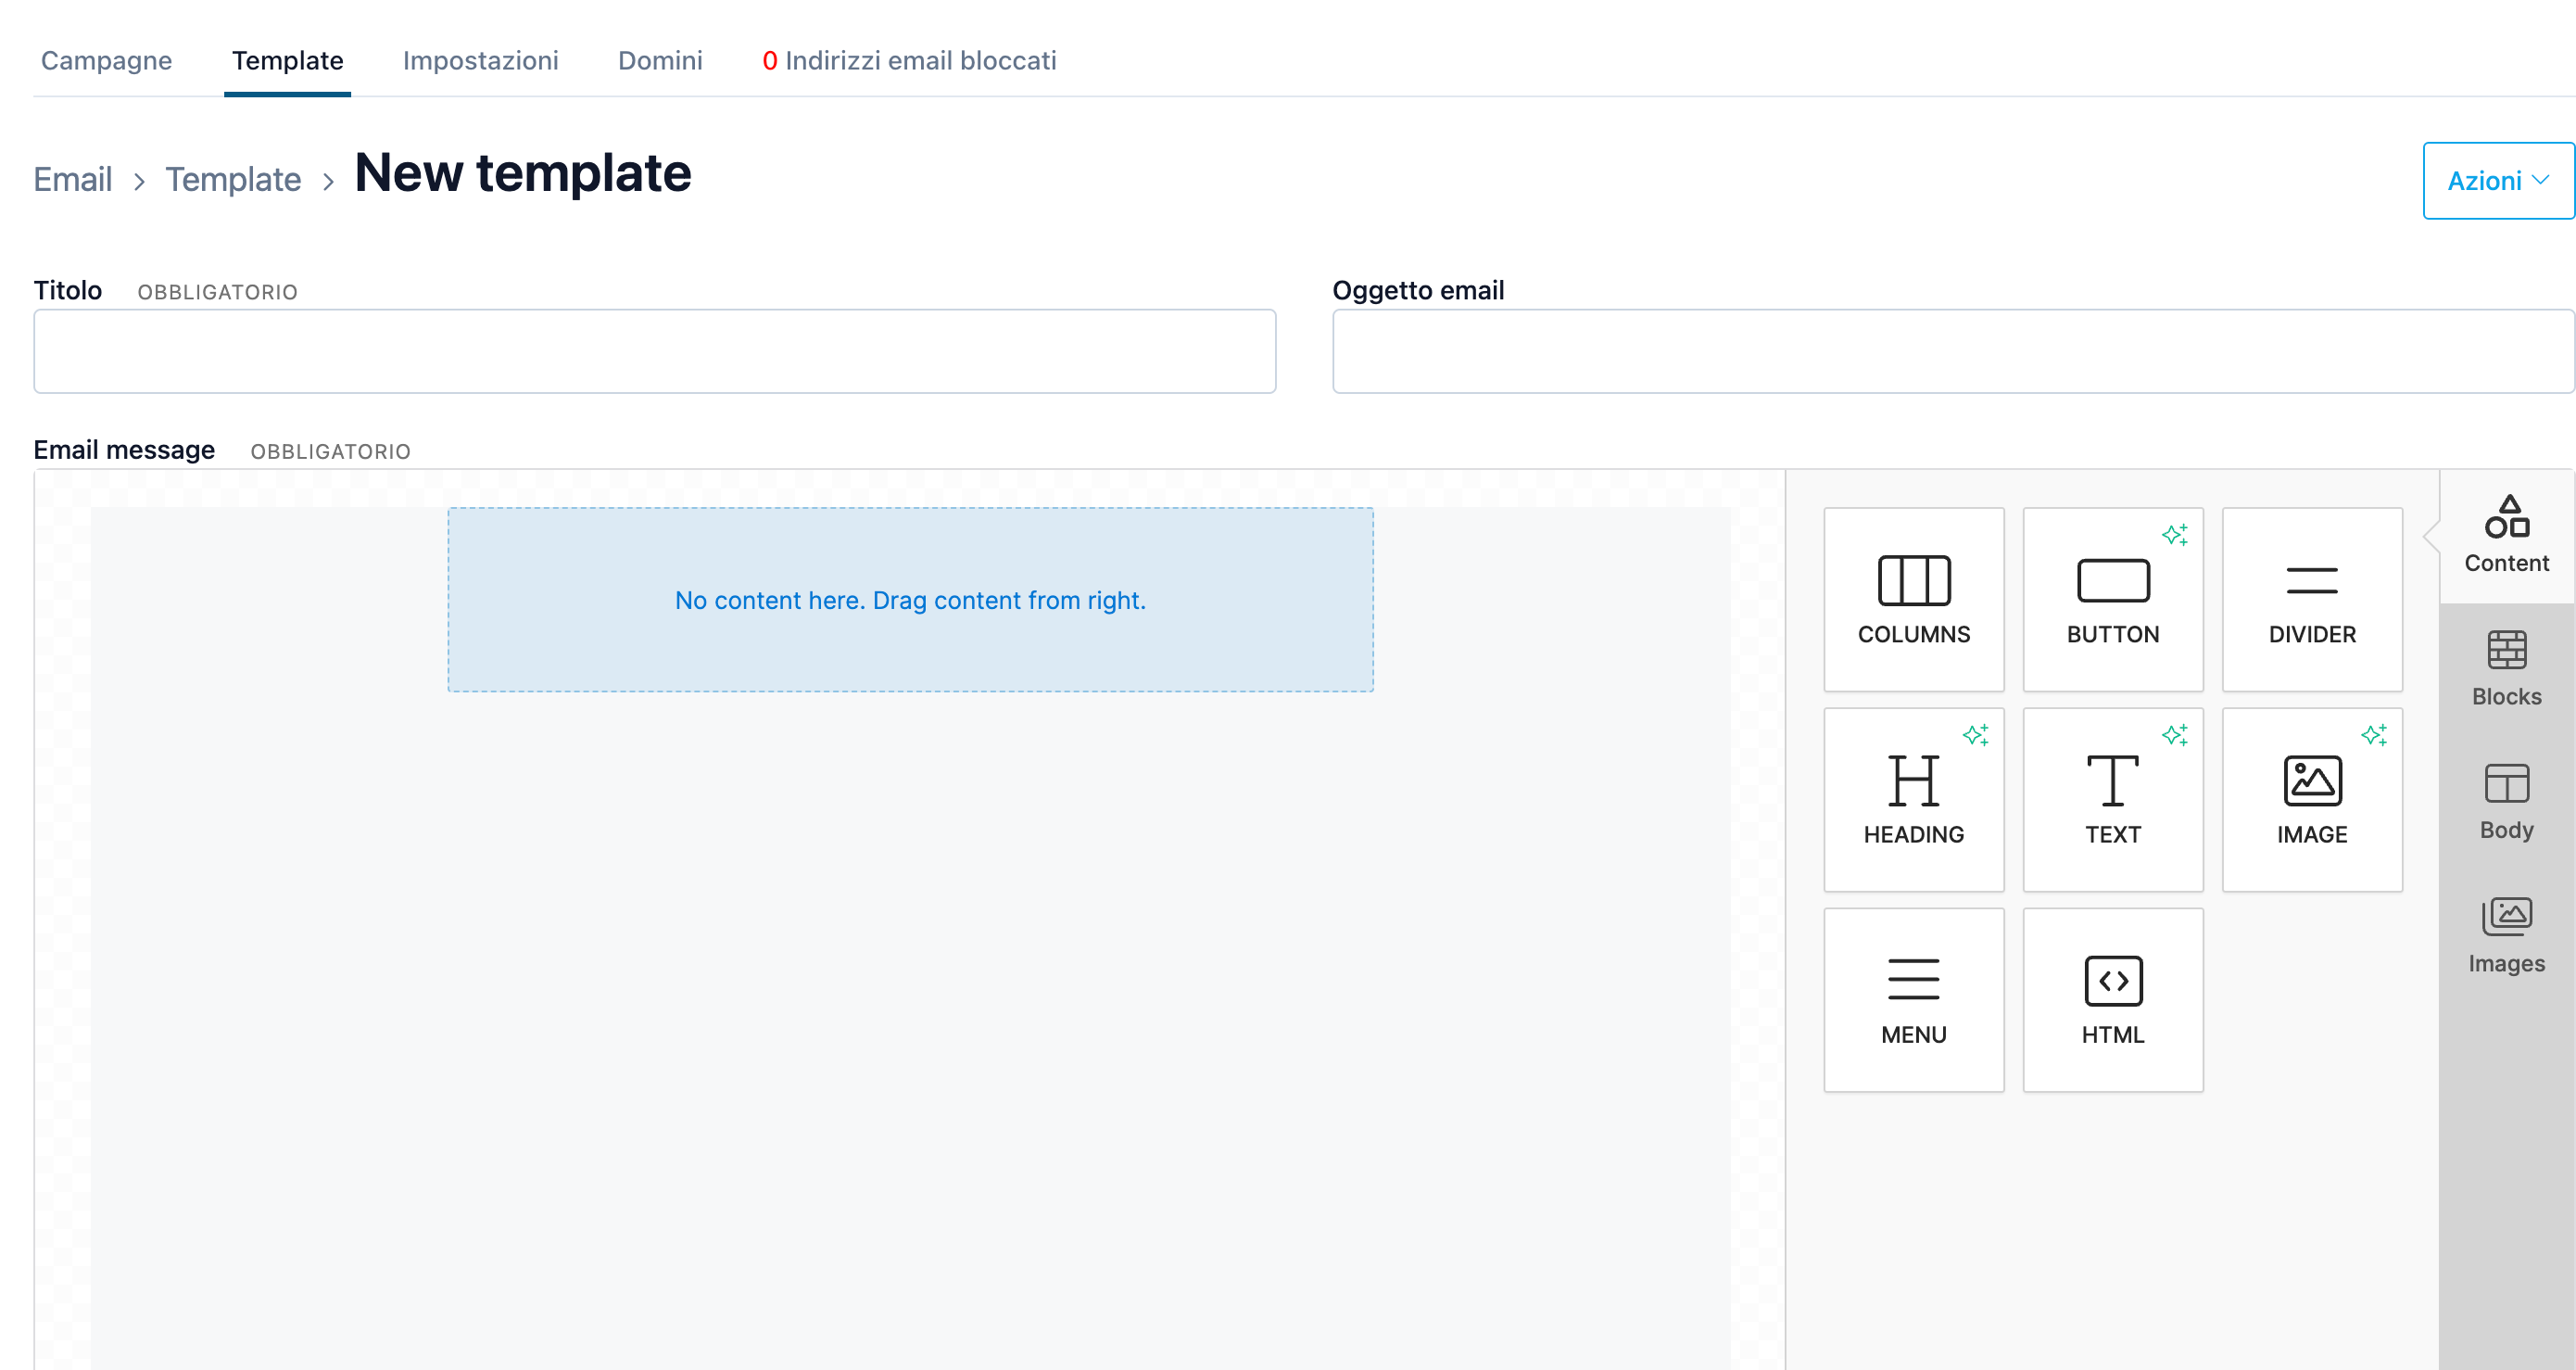Open Indirizzi email bloccati tab
Screen dimensions: 2576x1370
pyautogui.click(x=909, y=60)
